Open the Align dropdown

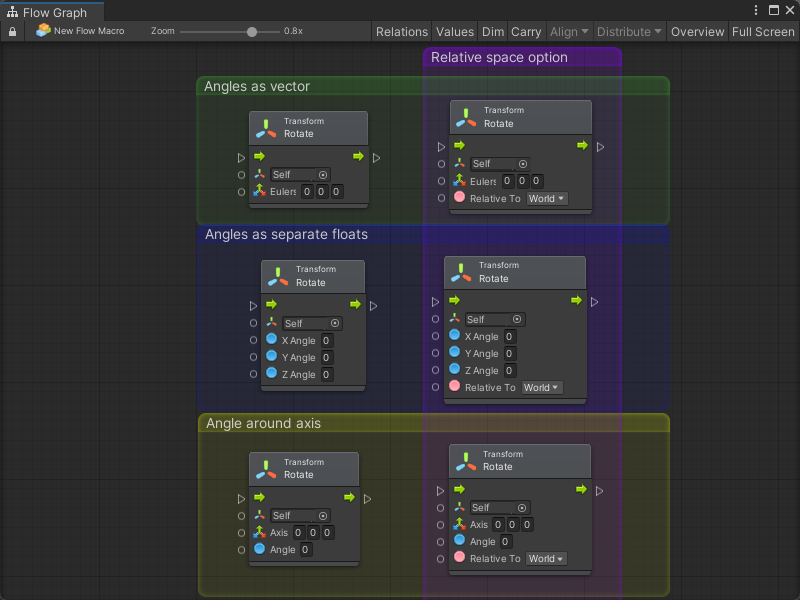tap(569, 32)
